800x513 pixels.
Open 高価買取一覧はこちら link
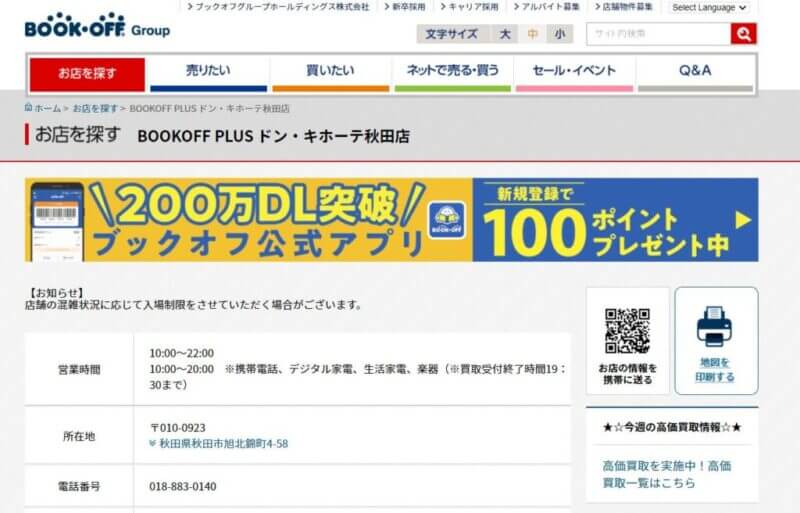tap(667, 474)
